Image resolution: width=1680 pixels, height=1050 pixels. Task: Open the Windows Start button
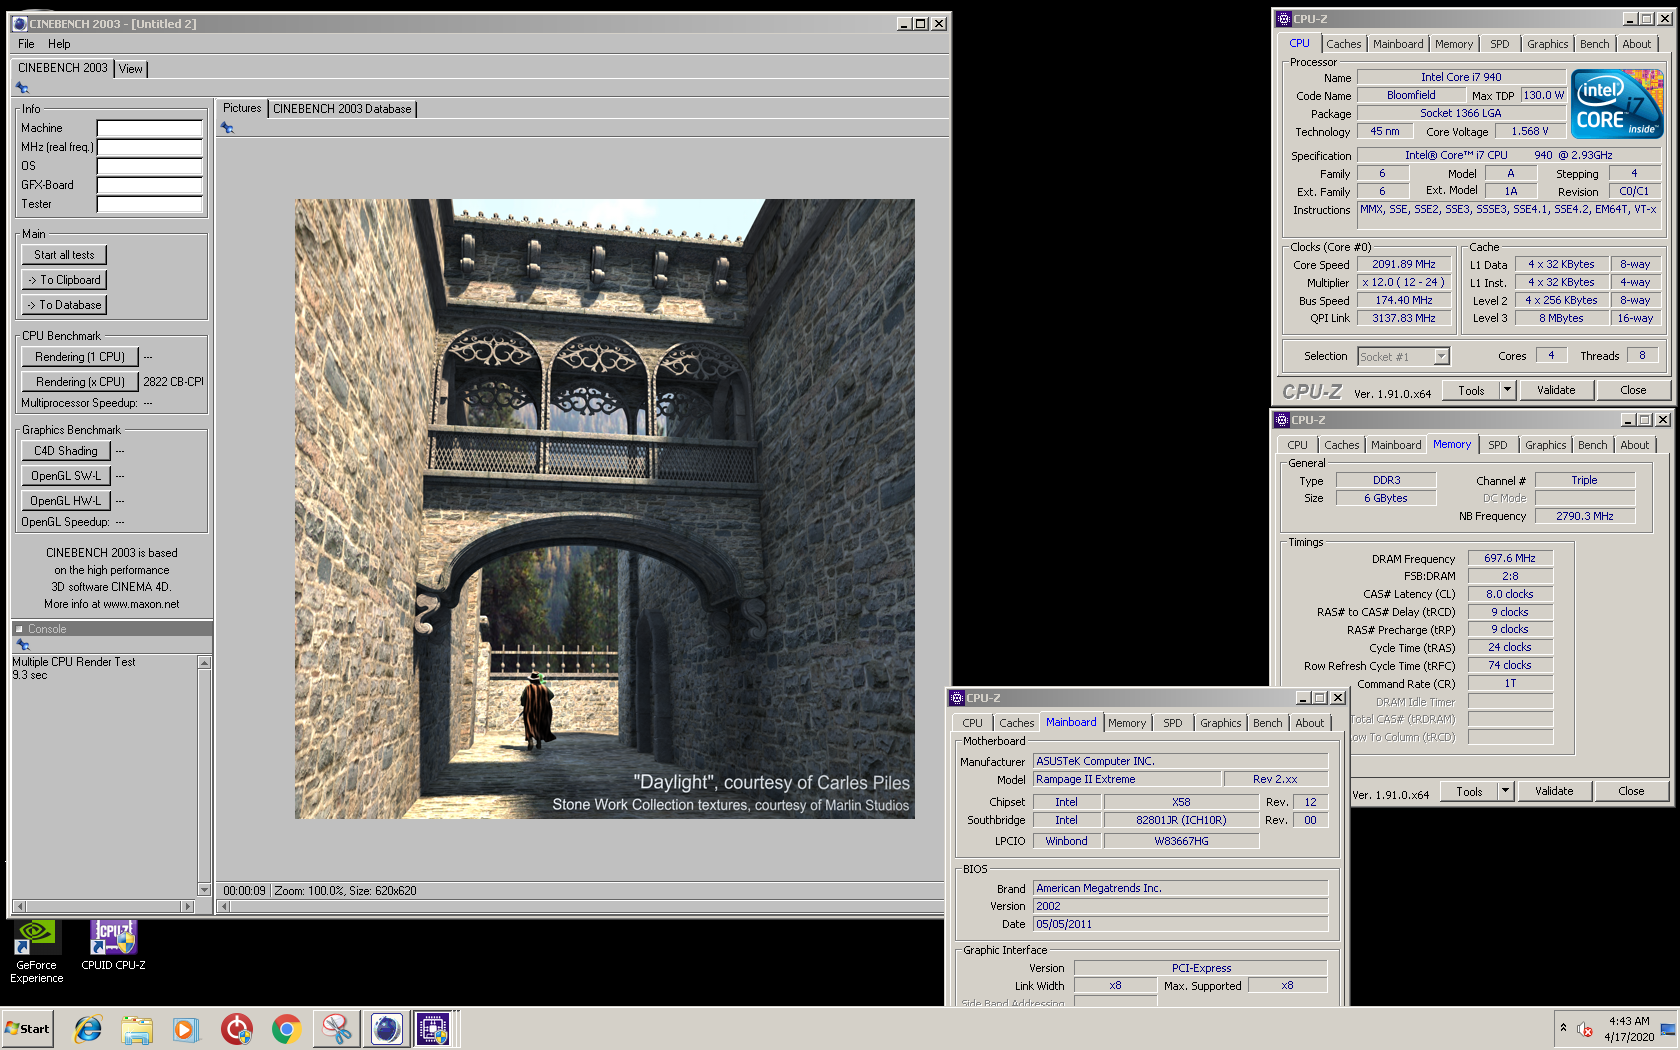[x=27, y=1028]
